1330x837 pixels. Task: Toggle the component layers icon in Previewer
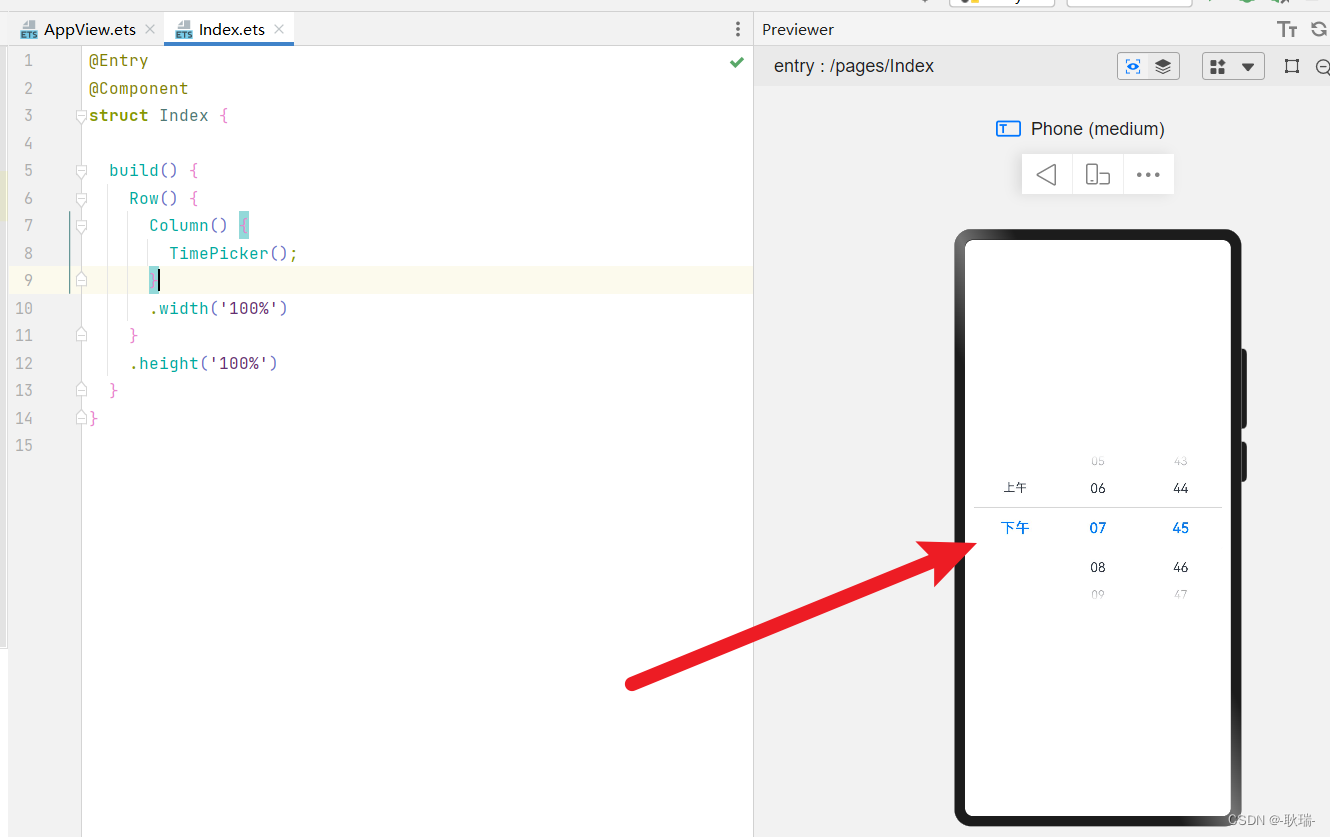point(1163,66)
